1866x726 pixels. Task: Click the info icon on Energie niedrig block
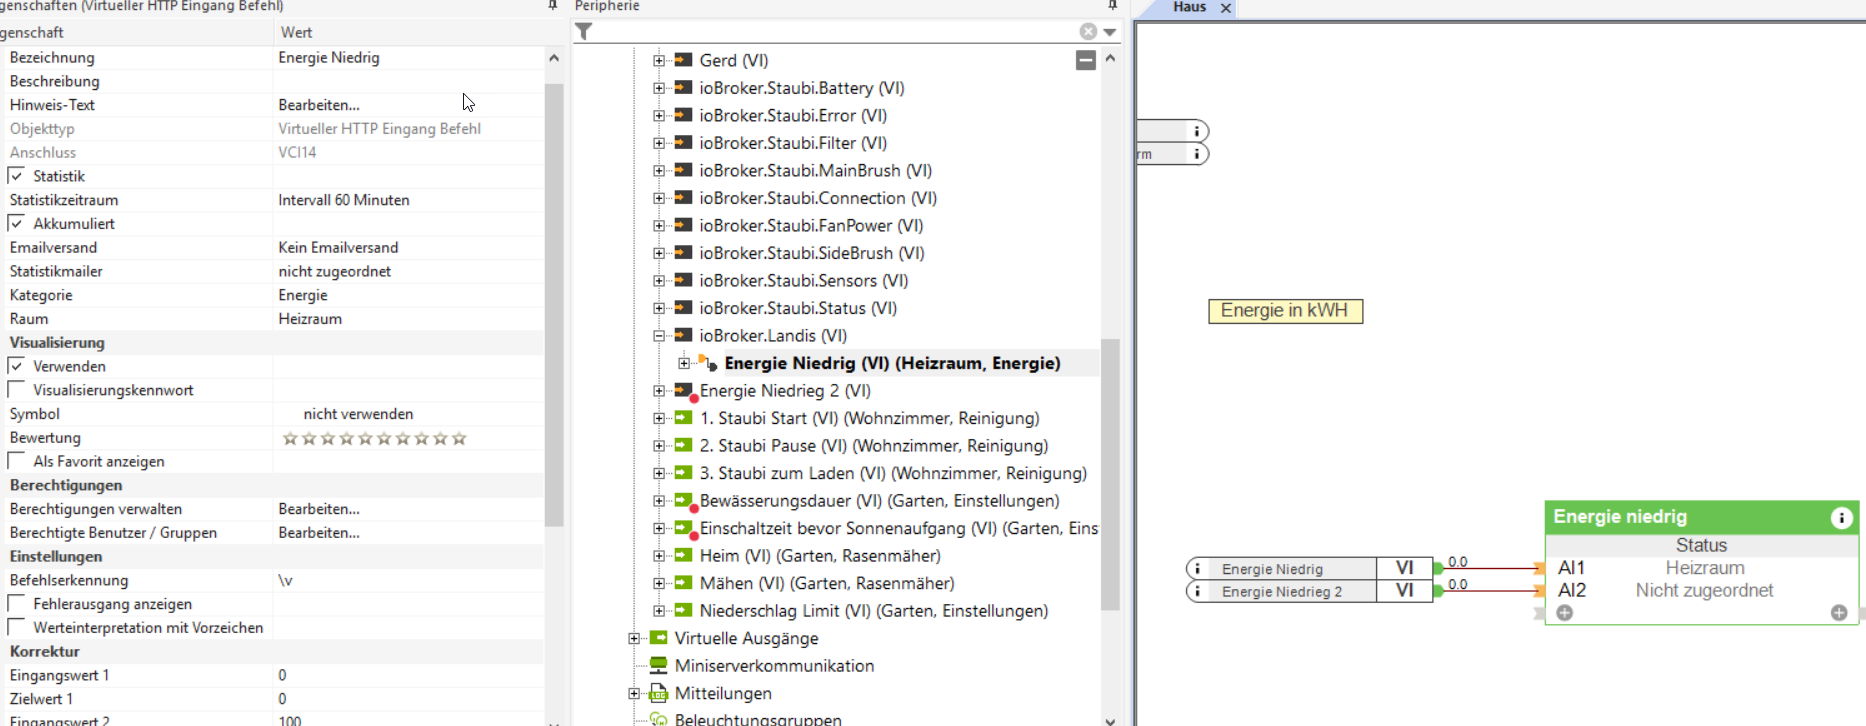[1841, 518]
